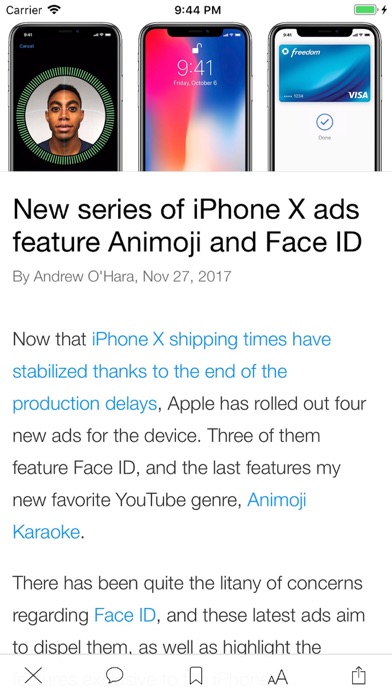Tap the Done checkmark in wallet image
Viewport: 392px width, 696px height.
coord(325,123)
